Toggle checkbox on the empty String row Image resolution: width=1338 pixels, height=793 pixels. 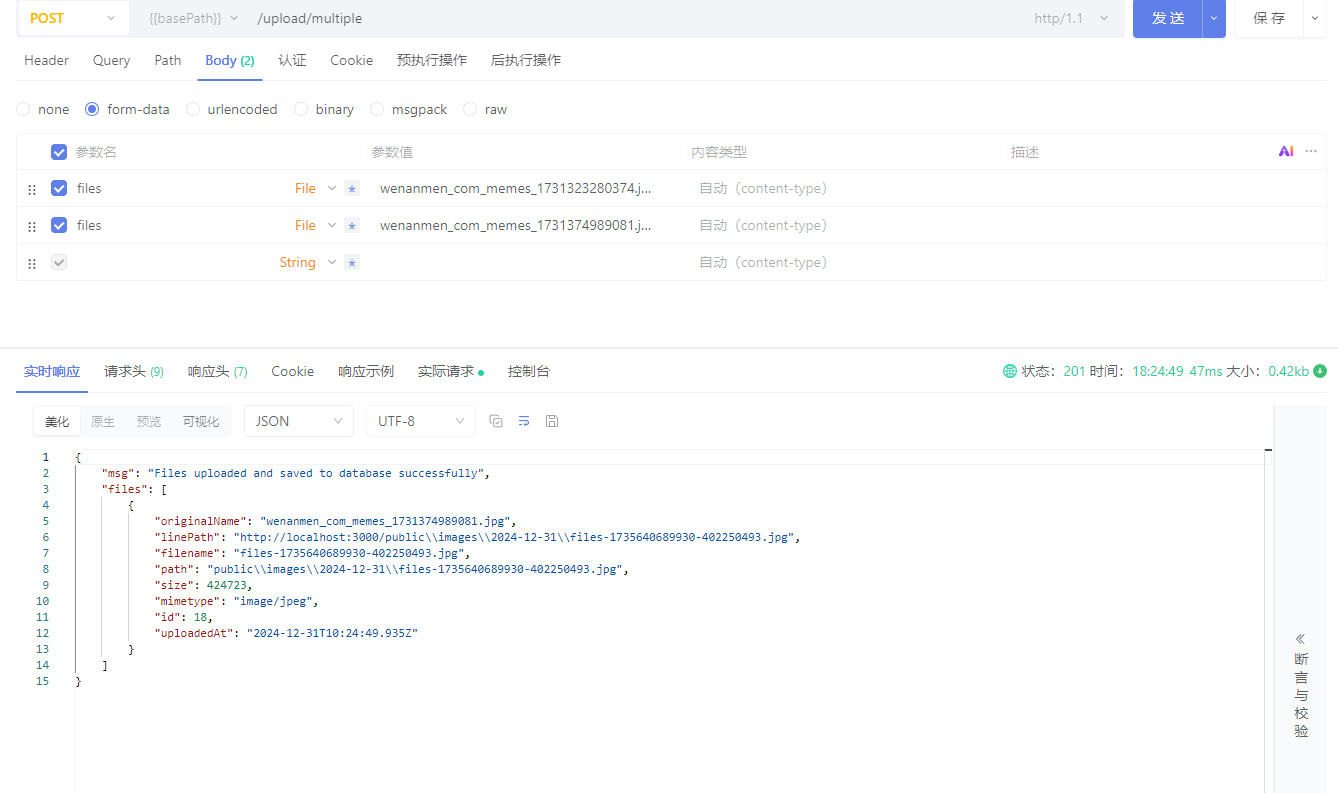tap(59, 262)
